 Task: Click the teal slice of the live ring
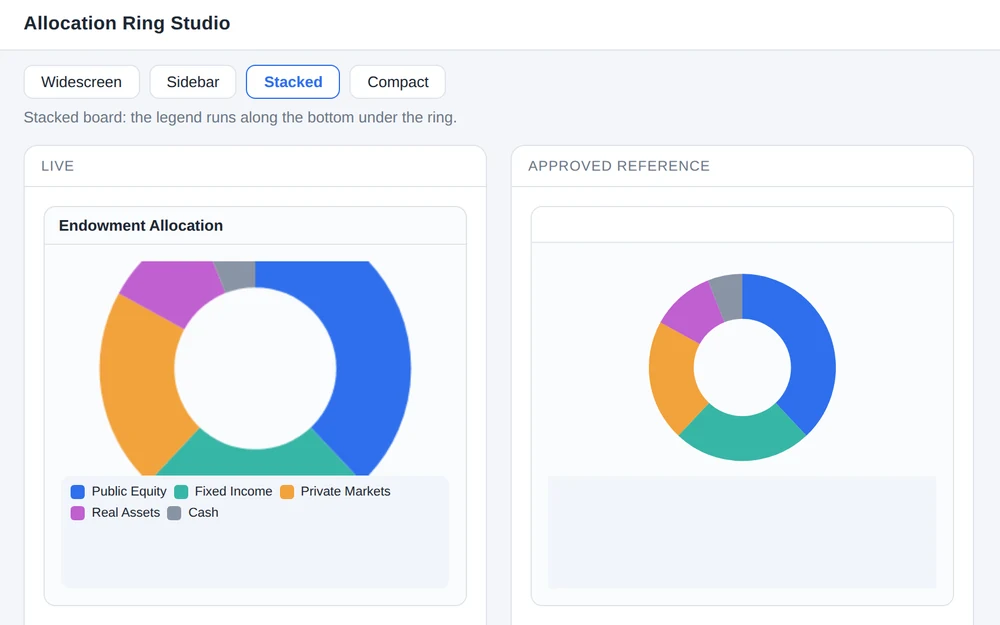255,460
